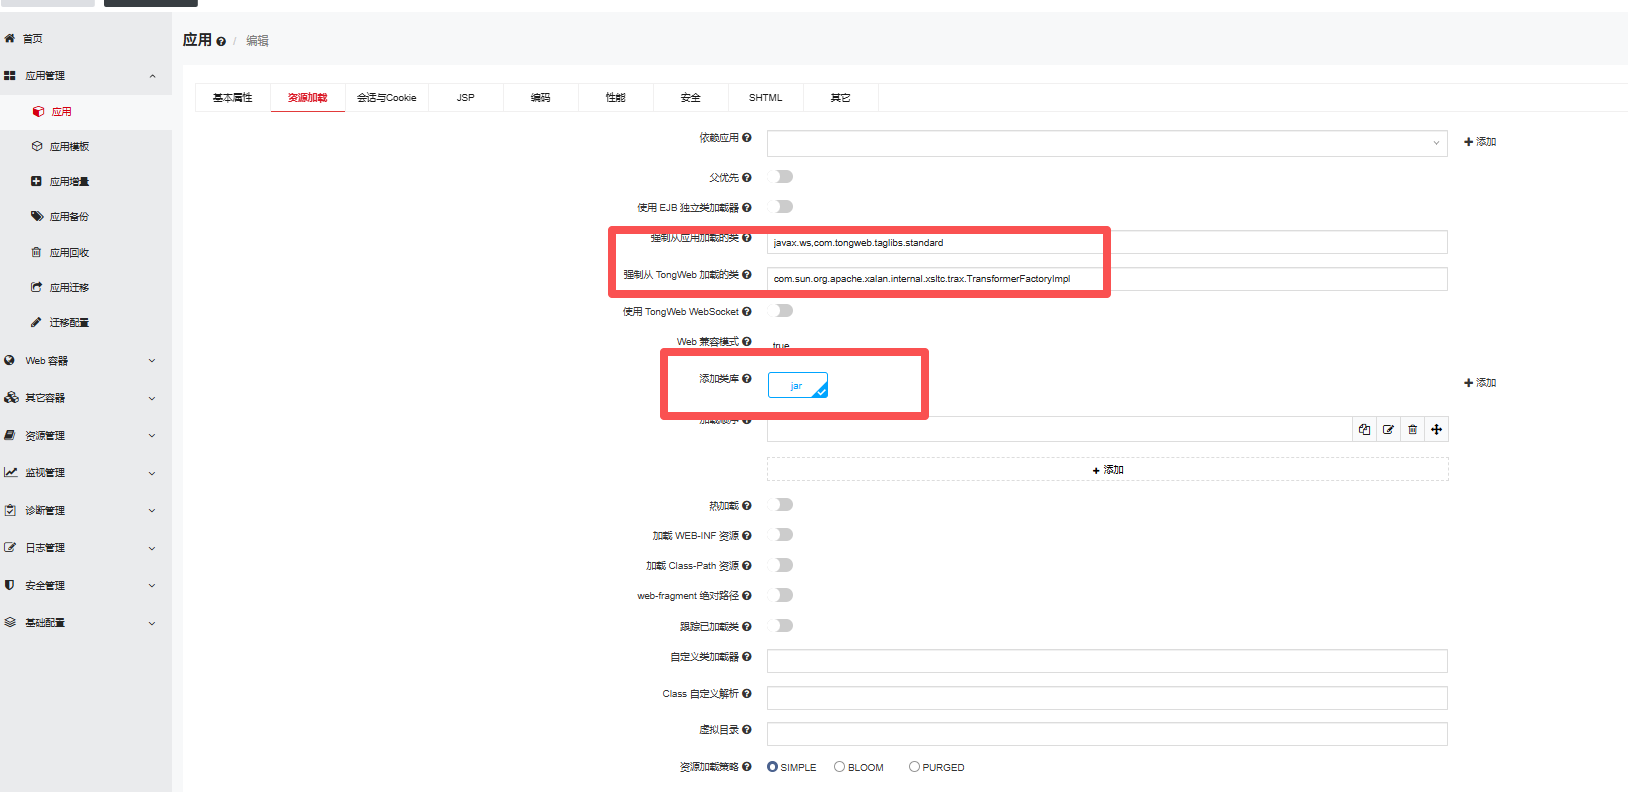Select the SIMPLE radio option
The height and width of the screenshot is (792, 1628).
[x=773, y=767]
